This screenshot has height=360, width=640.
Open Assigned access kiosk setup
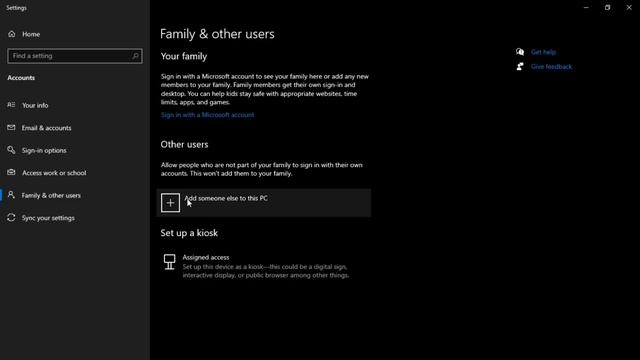coord(256,266)
